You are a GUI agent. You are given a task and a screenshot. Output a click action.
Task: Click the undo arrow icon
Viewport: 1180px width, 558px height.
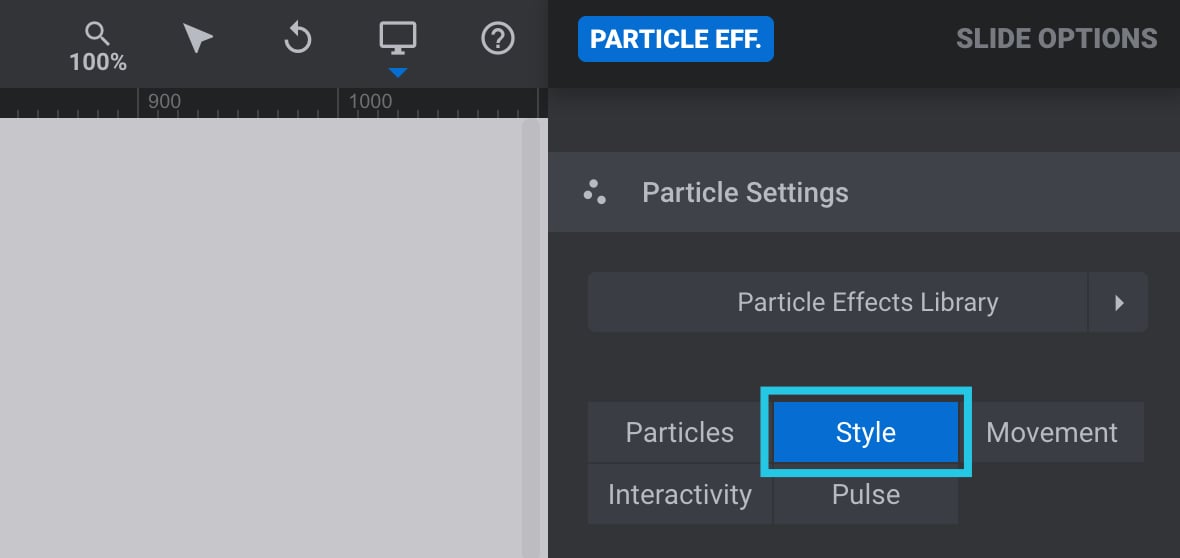(x=297, y=38)
